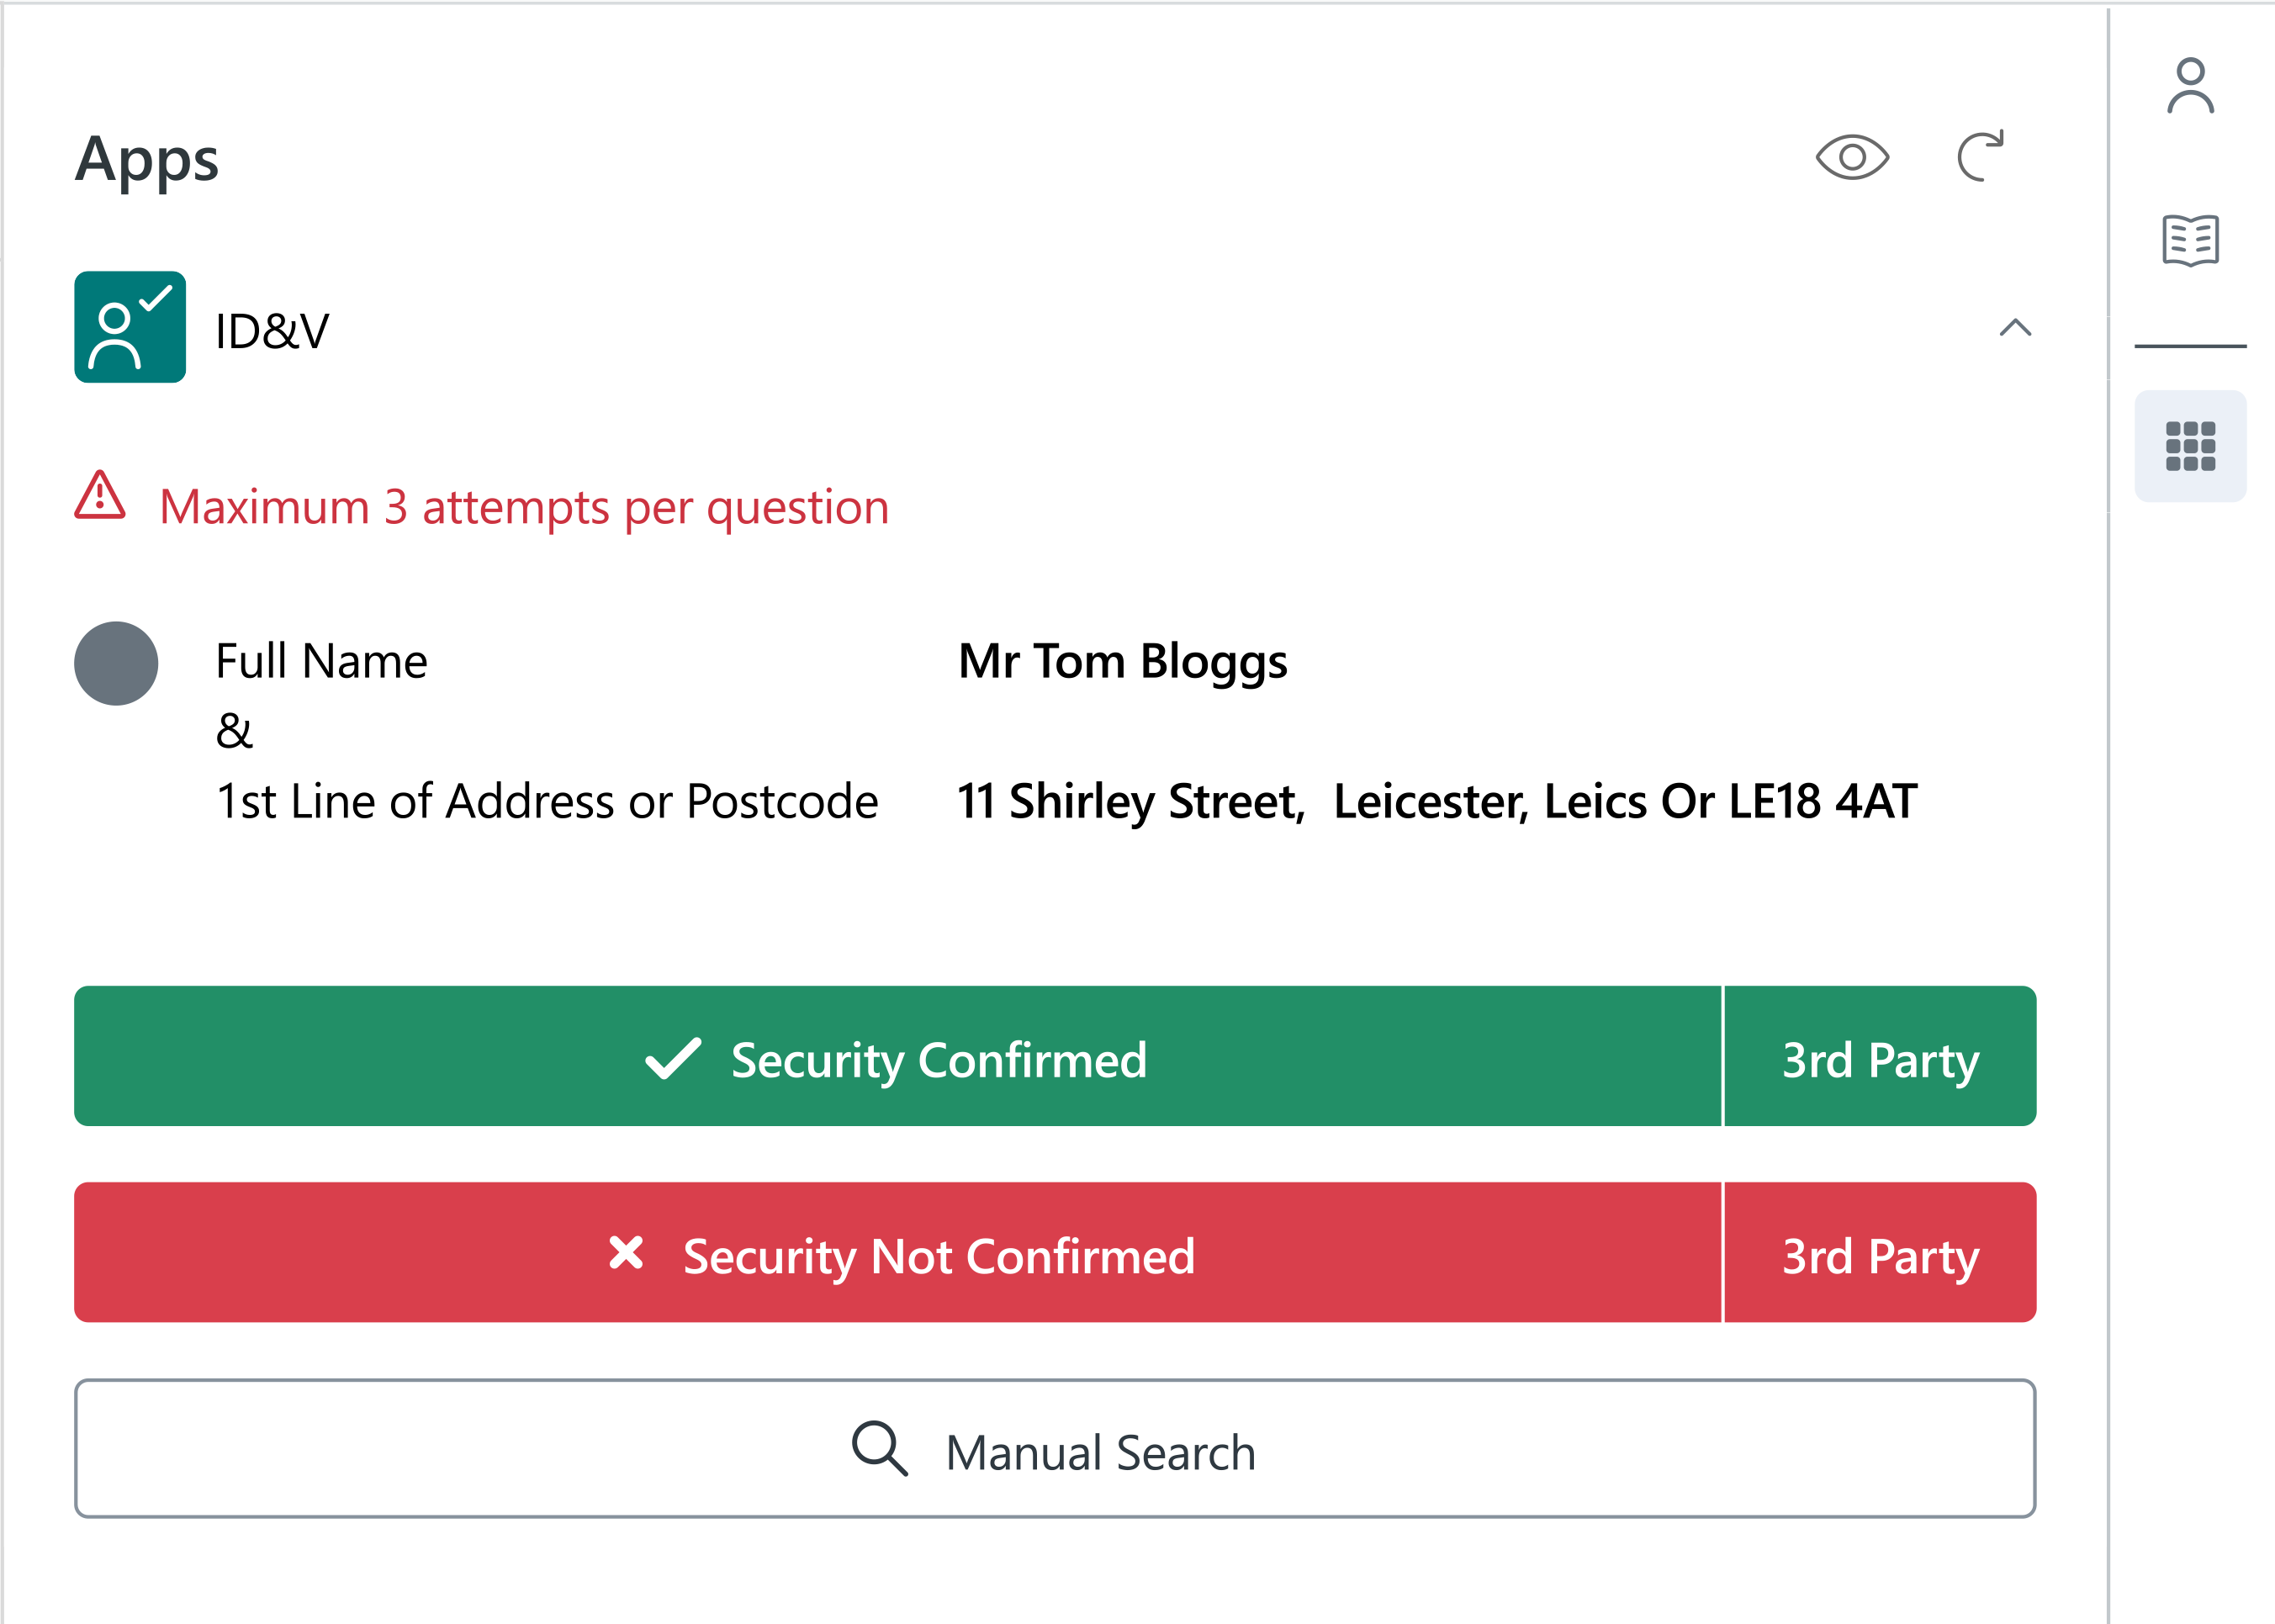Collapse the ID&V section chevron
This screenshot has height=1624, width=2275.
point(2015,328)
